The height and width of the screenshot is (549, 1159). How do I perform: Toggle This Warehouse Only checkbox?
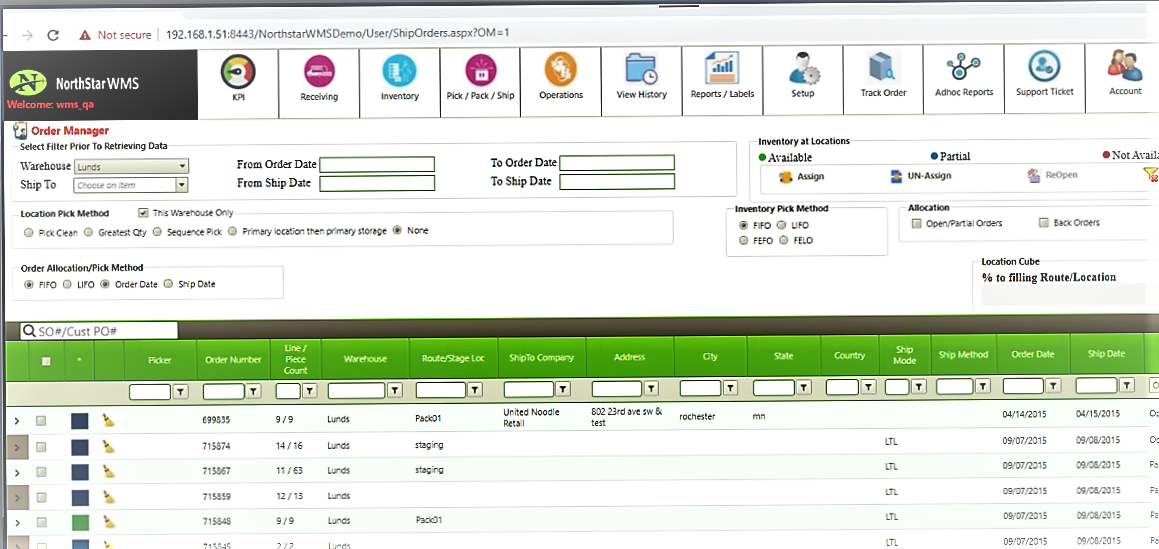pyautogui.click(x=143, y=212)
